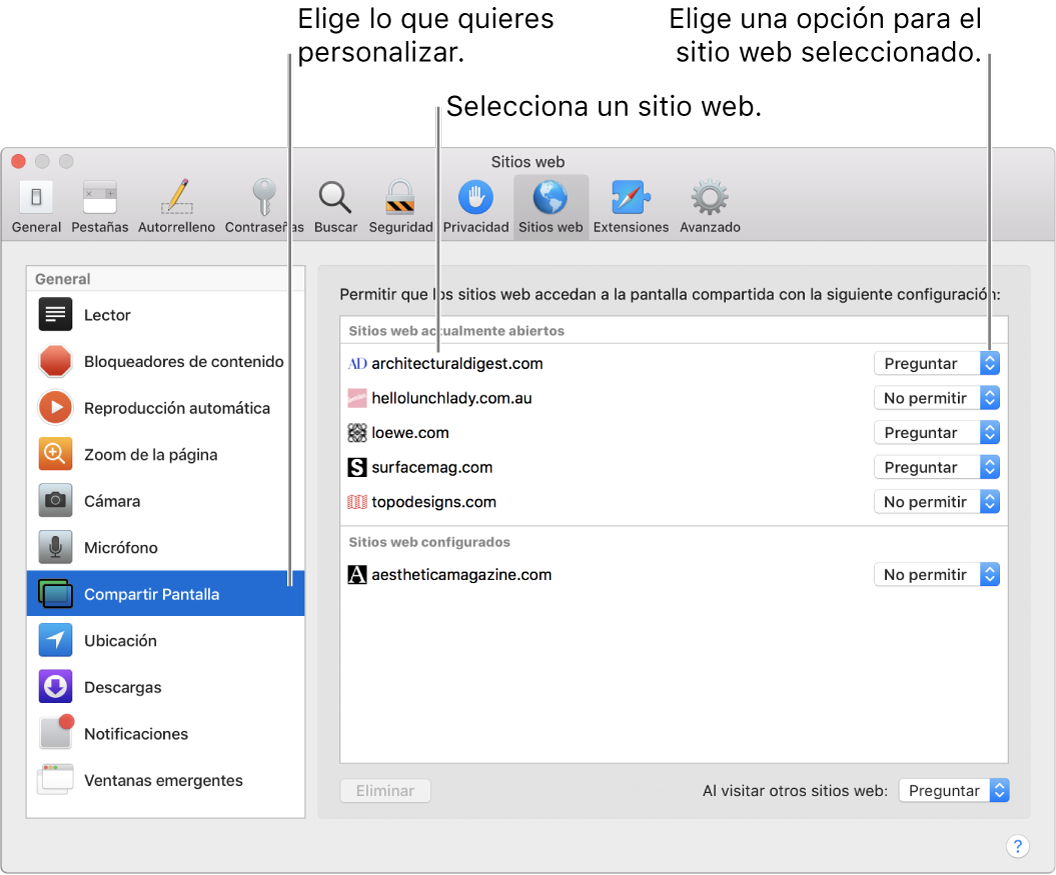This screenshot has width=1056, height=875.
Task: Change the No permitir dropdown for hellolunchlady.com.au
Action: (936, 397)
